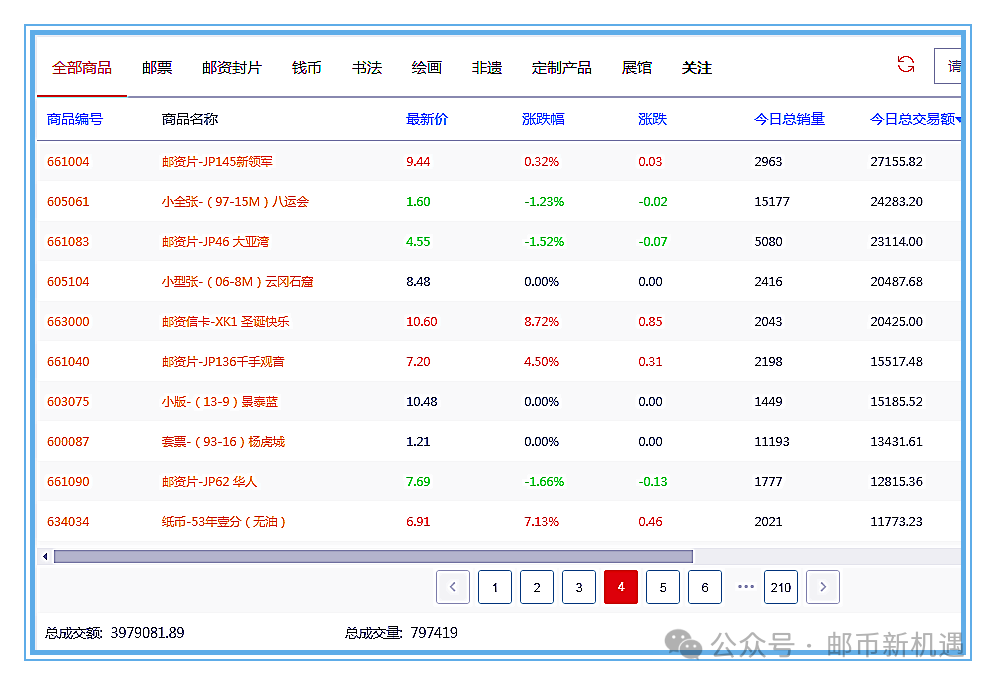
Task: Click the horizontal scrollbar thumb
Action: [372, 556]
